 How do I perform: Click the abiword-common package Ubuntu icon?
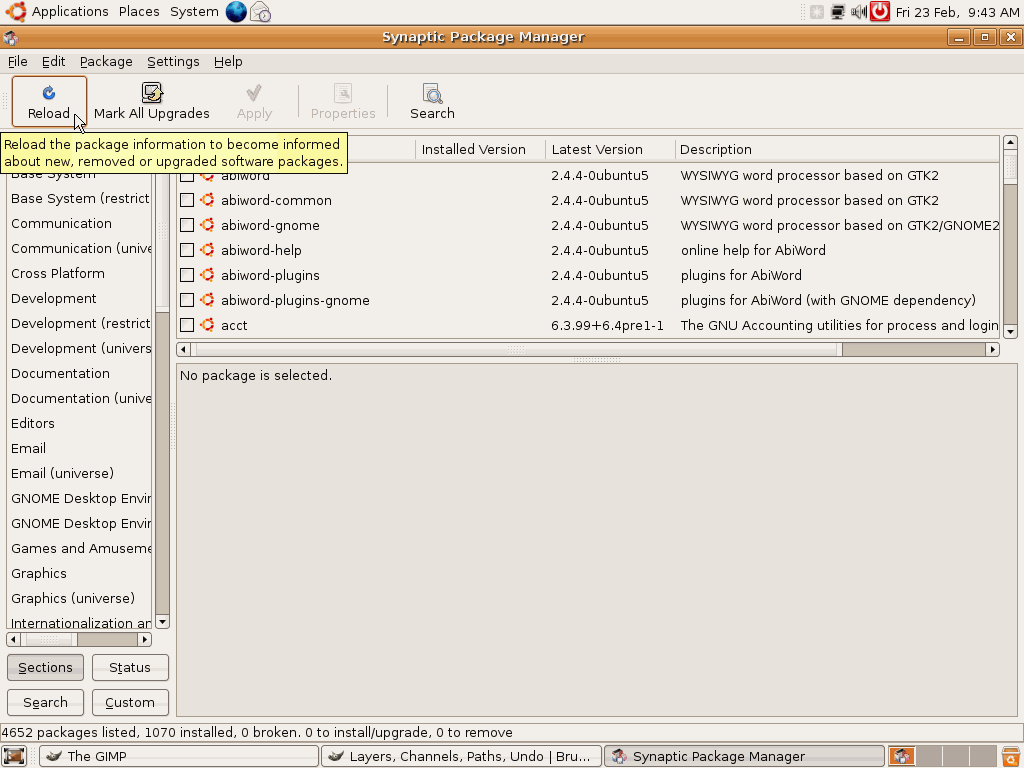pyautogui.click(x=207, y=200)
